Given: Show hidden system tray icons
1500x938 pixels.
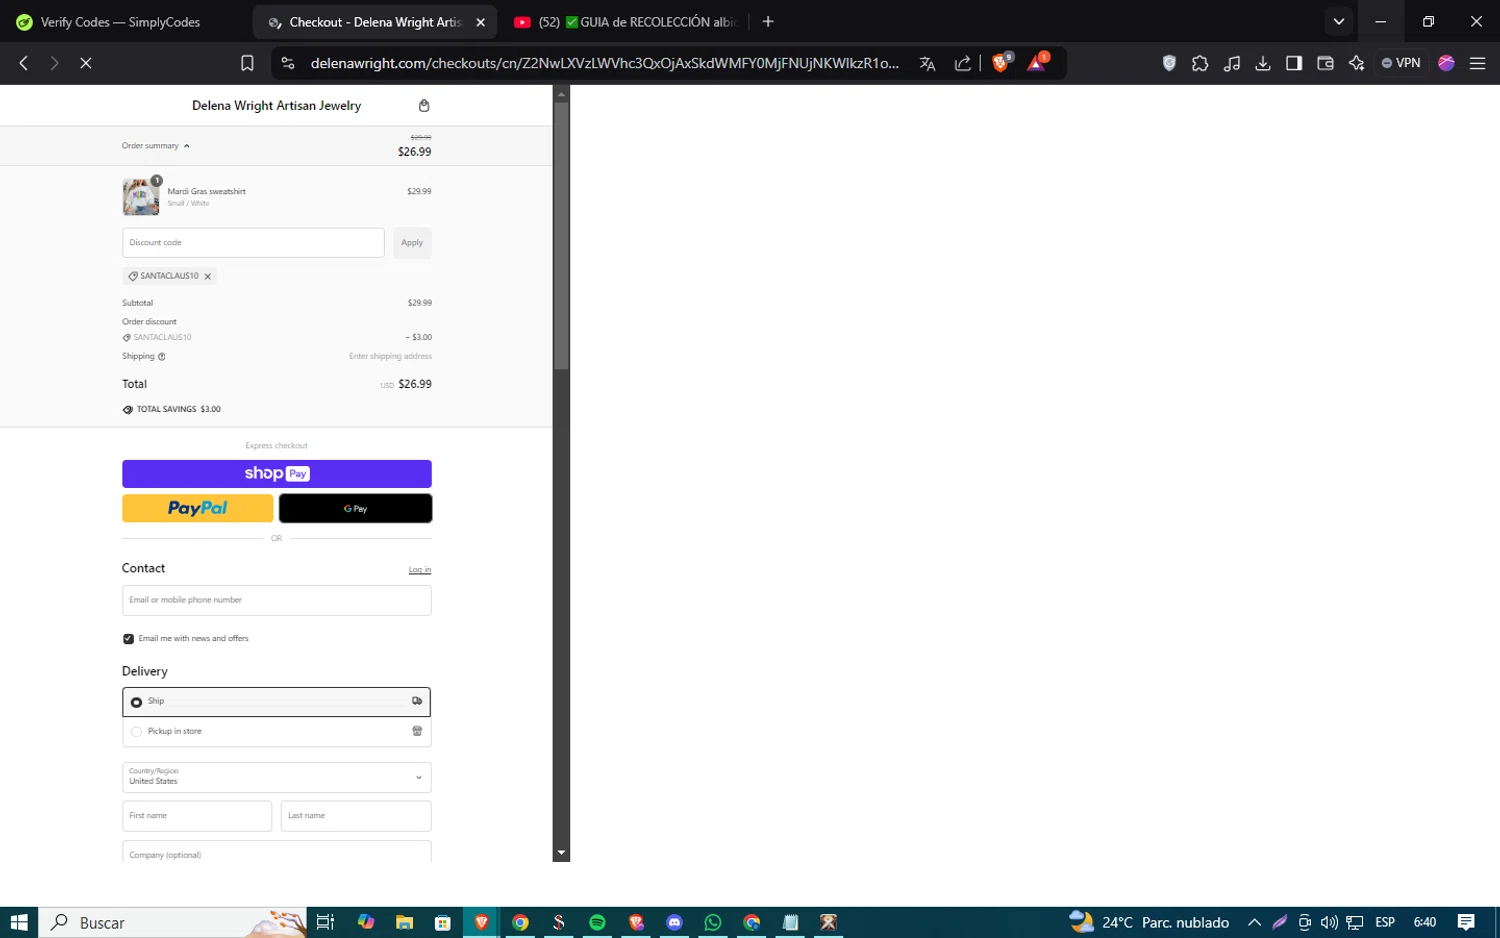Looking at the screenshot, I should click(1254, 922).
